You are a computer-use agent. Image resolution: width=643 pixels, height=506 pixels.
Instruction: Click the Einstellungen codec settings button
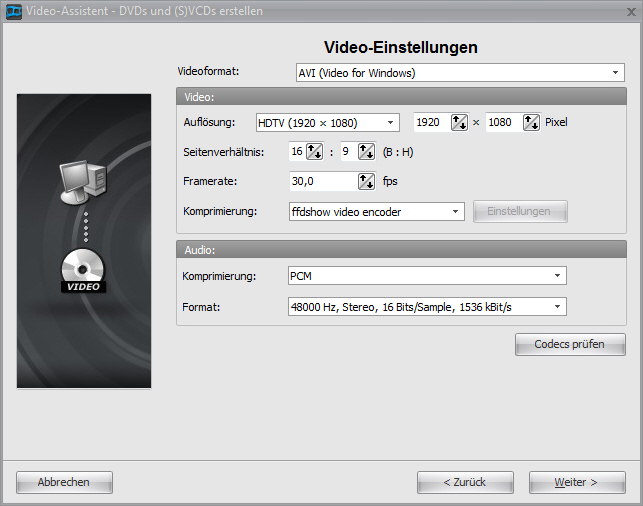pyautogui.click(x=519, y=211)
